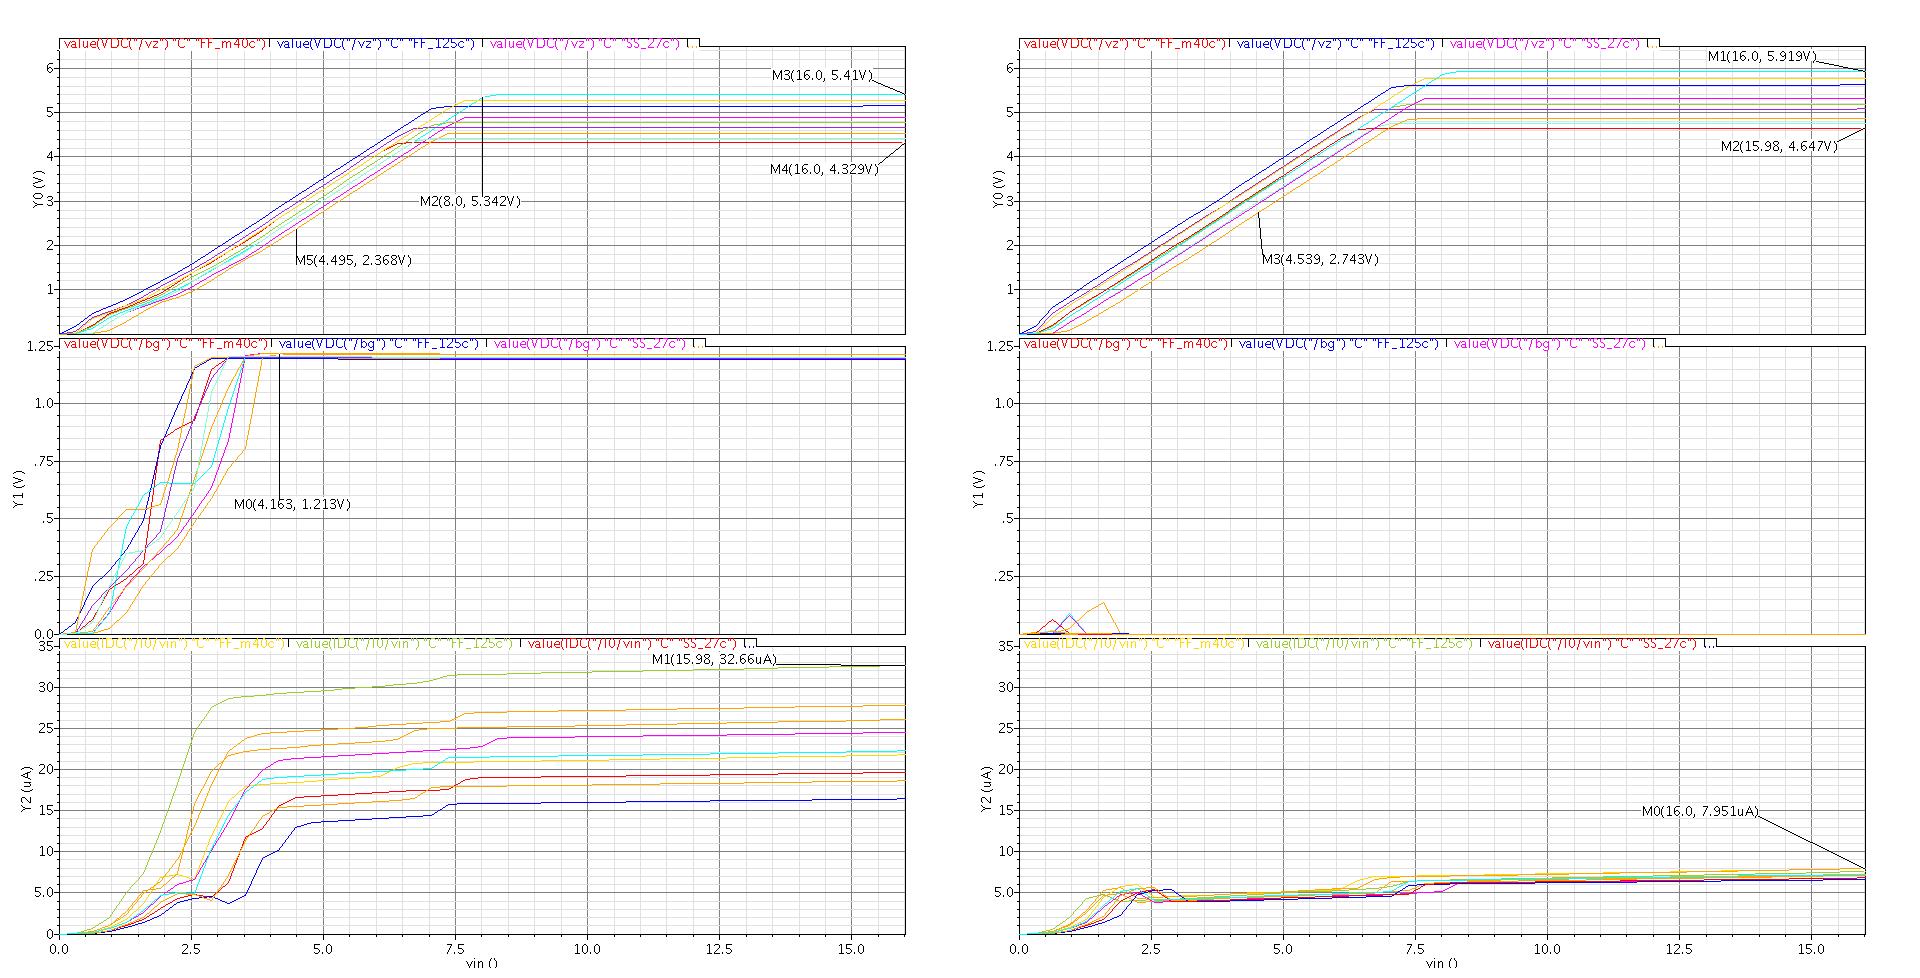Select marker label M5(4.495, 2.368V)

[x=353, y=260]
